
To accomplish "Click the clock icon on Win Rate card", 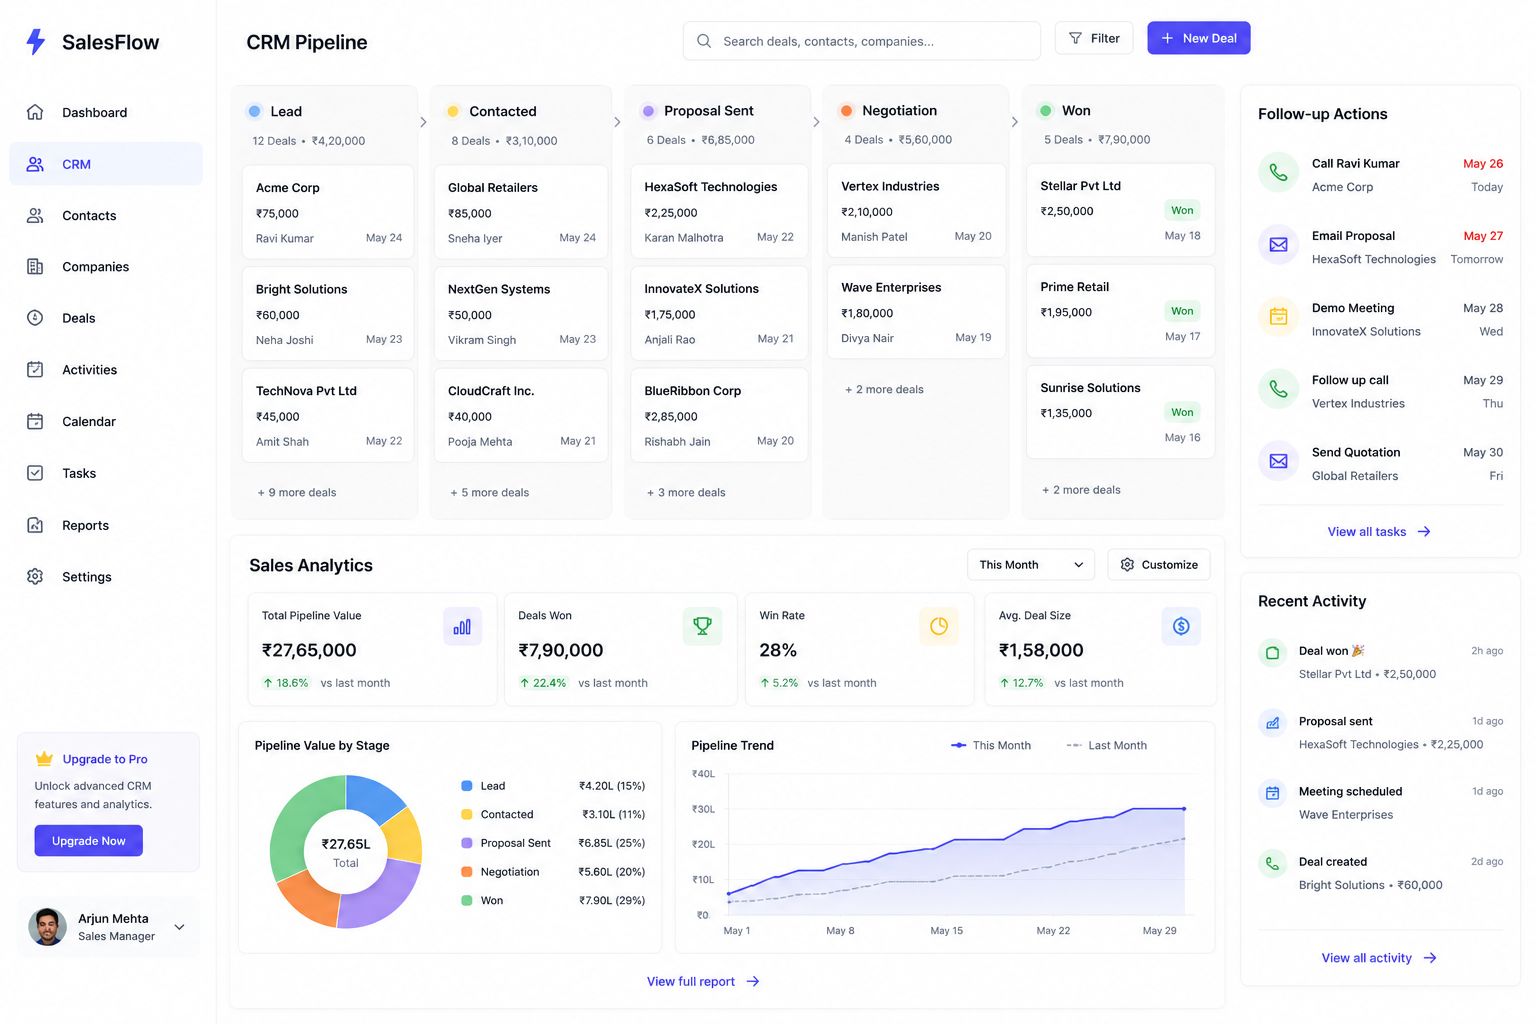I will click(938, 627).
